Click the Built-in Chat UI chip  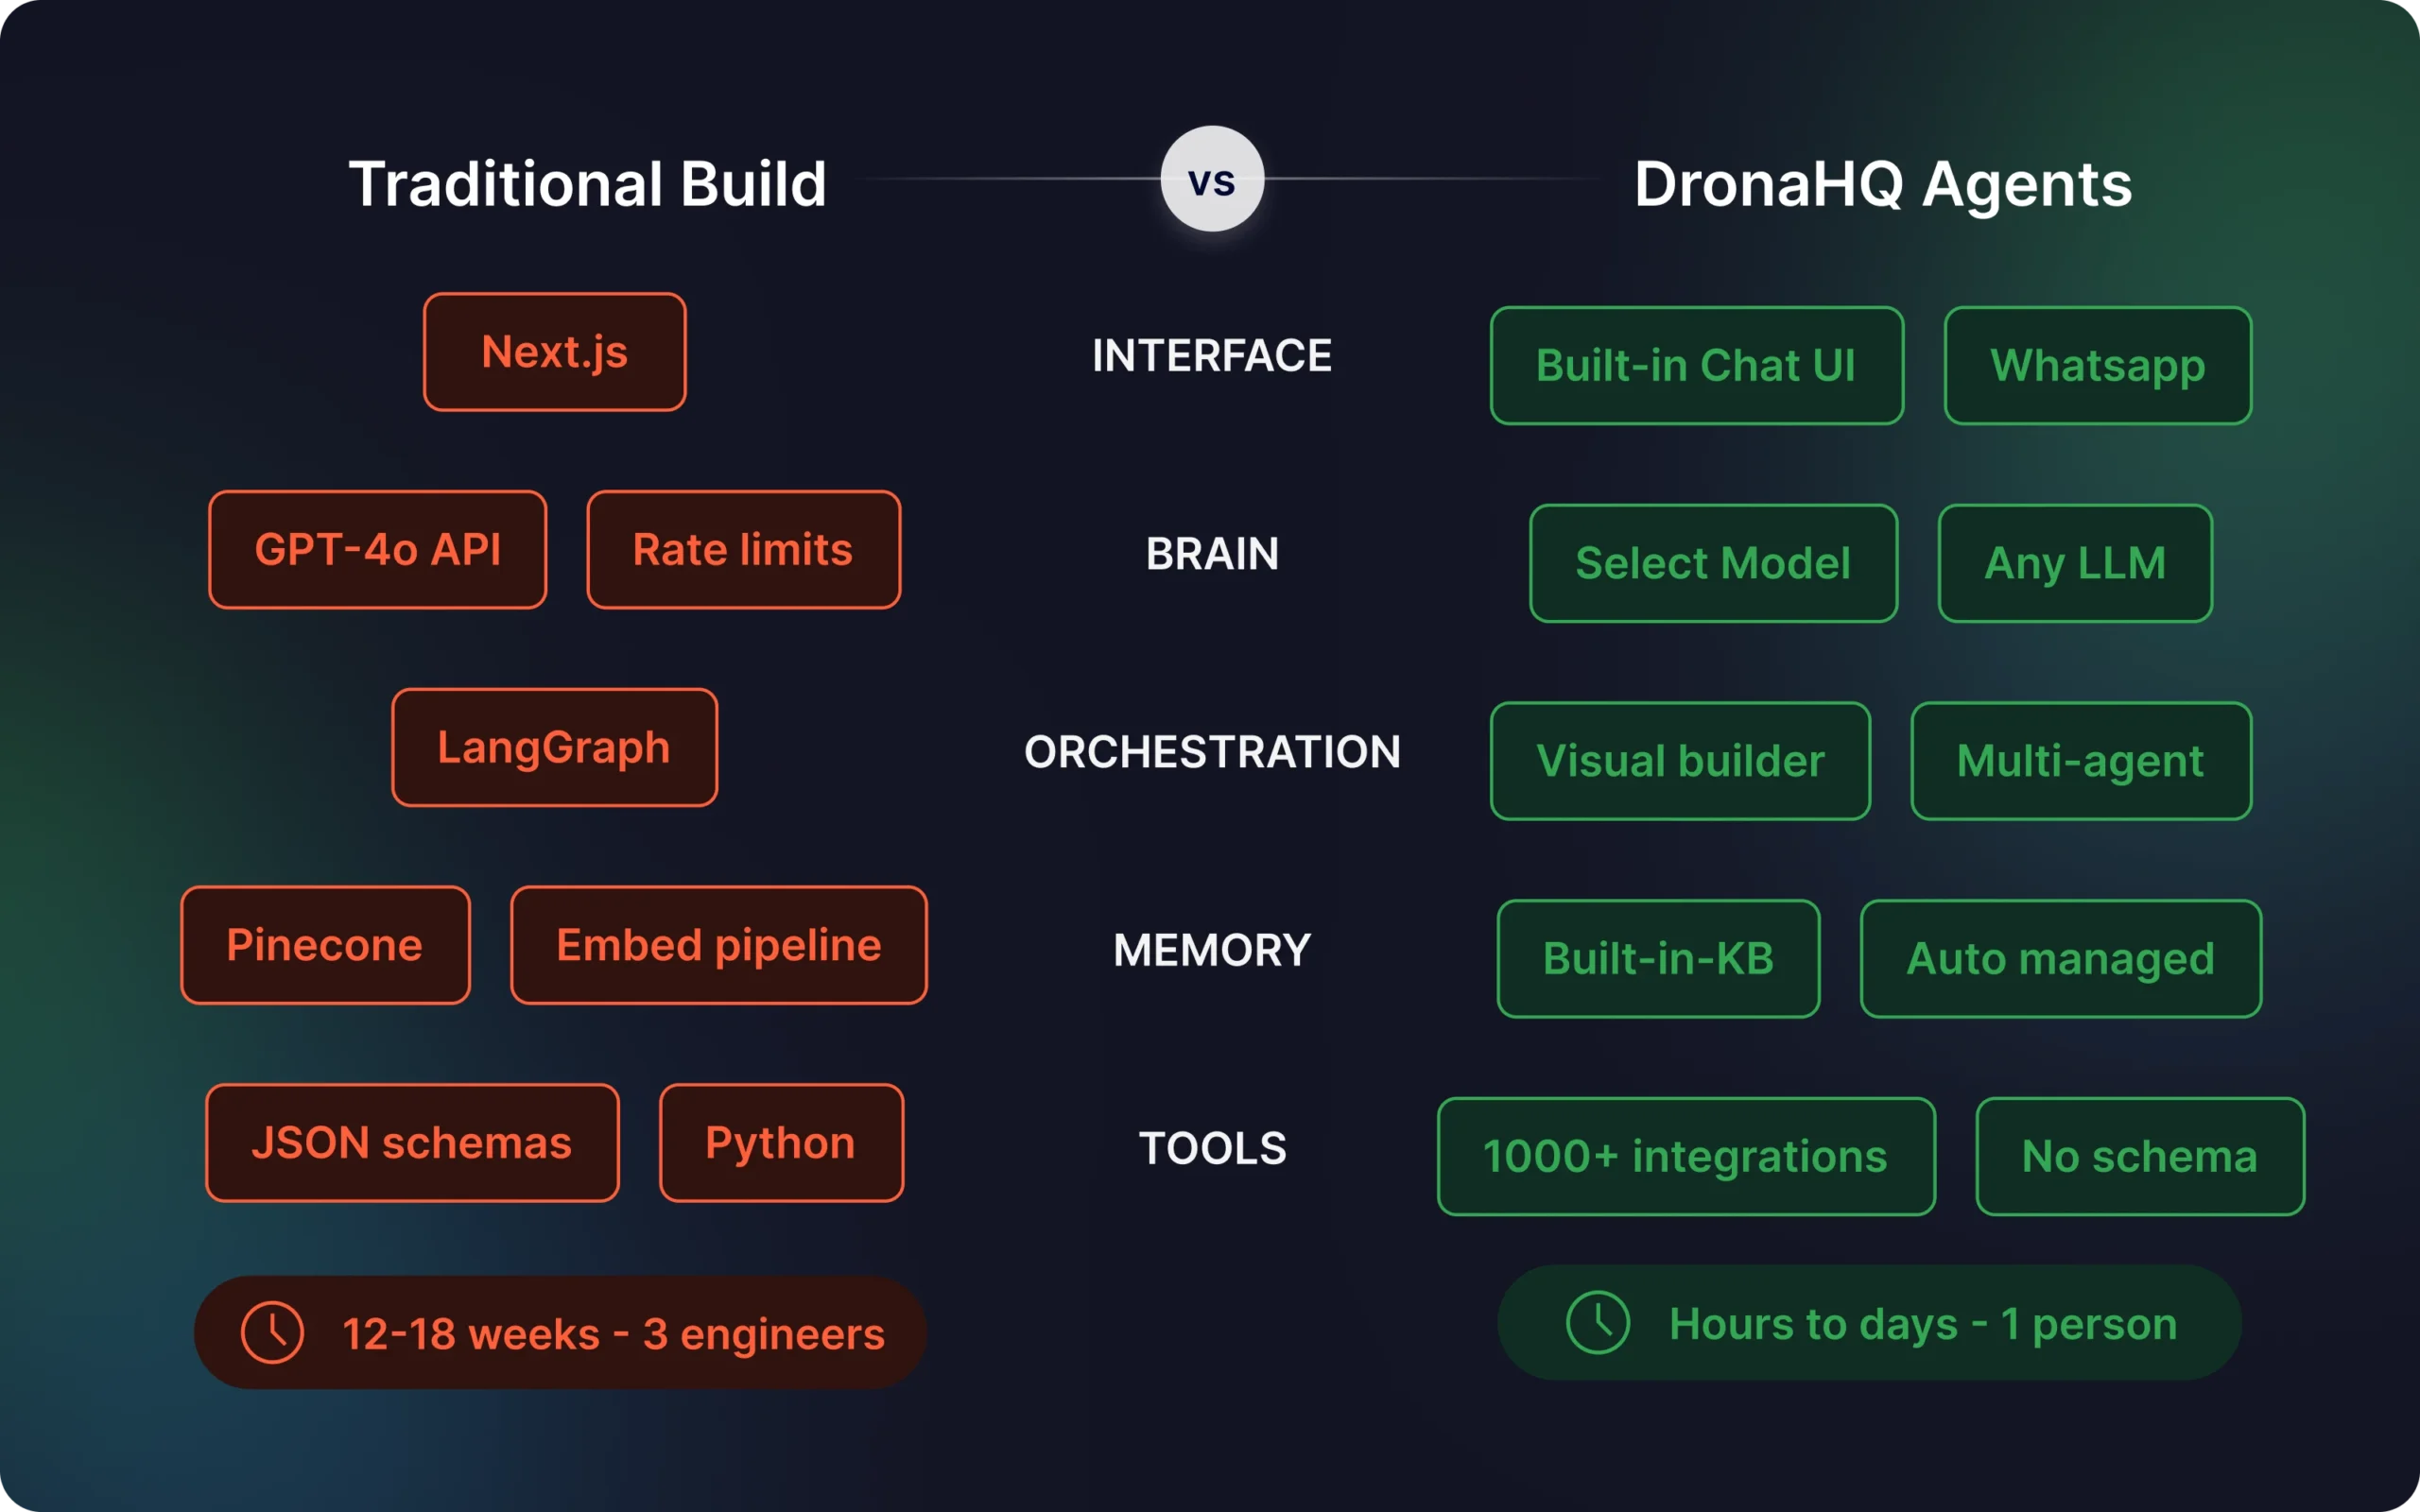click(x=1696, y=366)
